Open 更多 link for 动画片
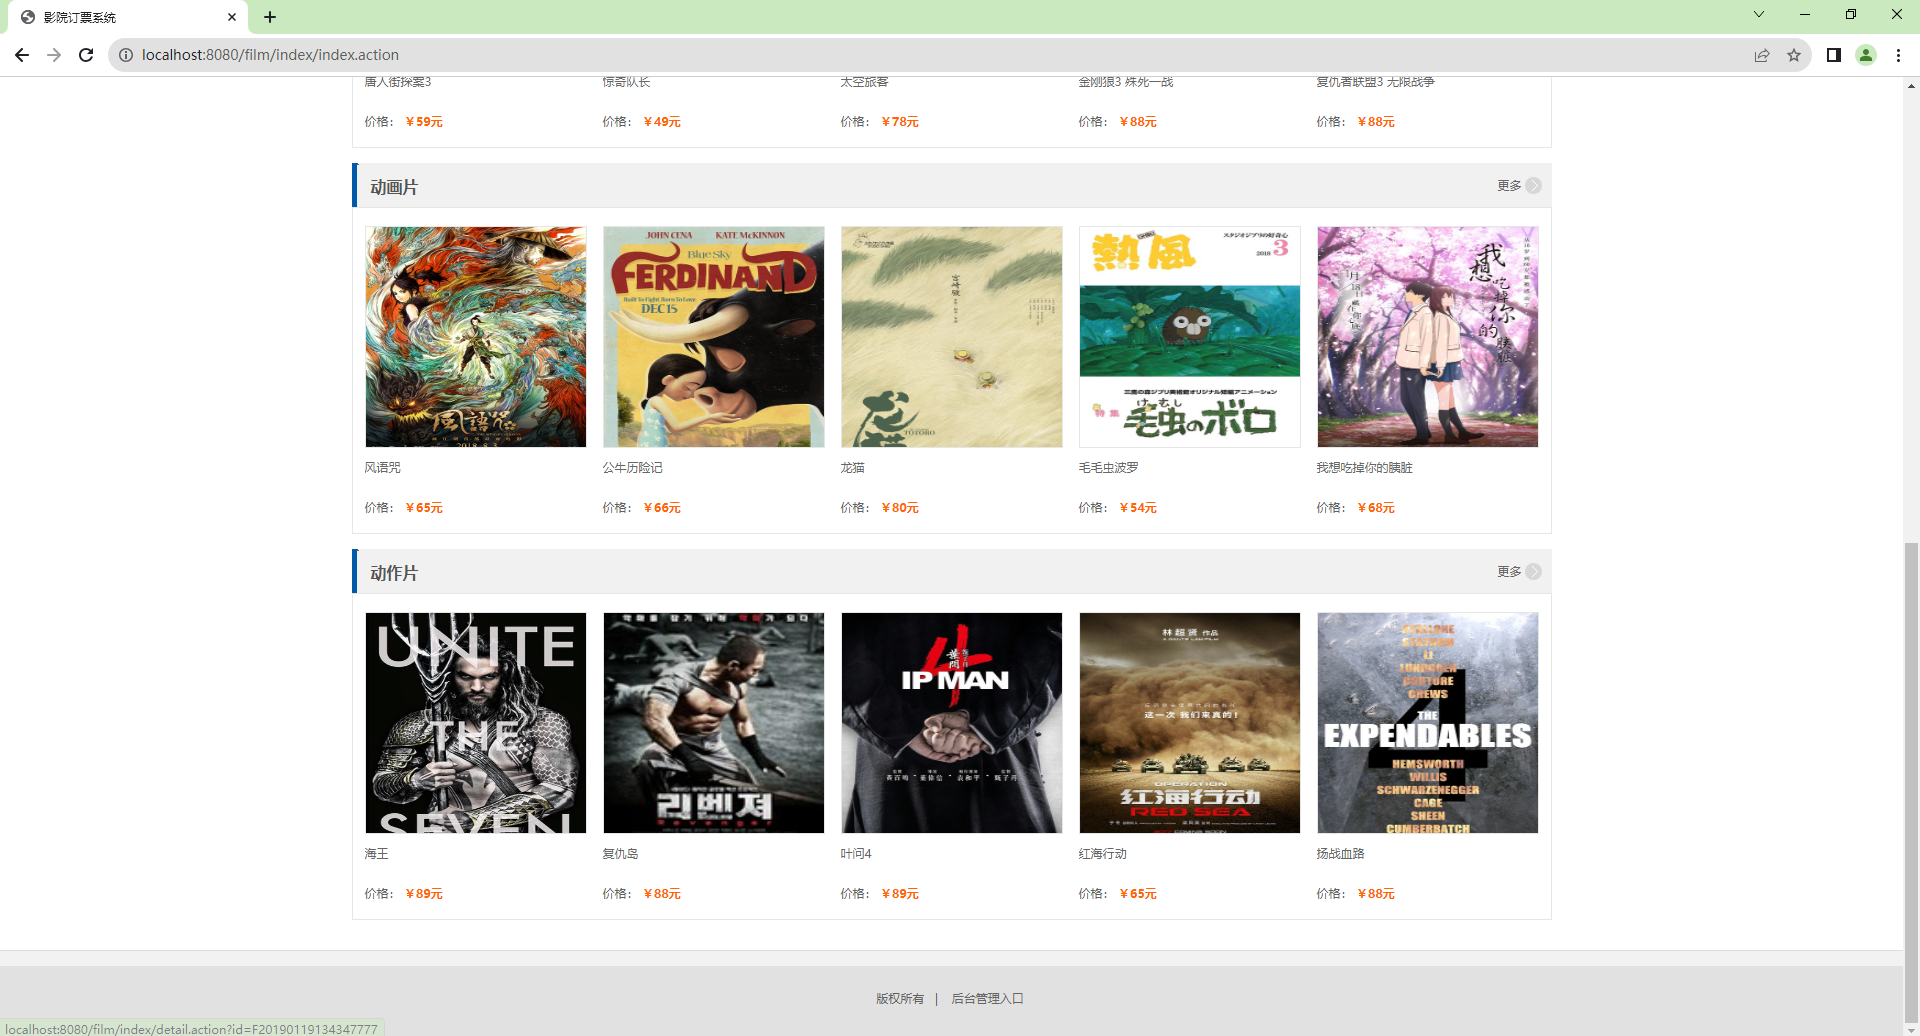 (1509, 186)
